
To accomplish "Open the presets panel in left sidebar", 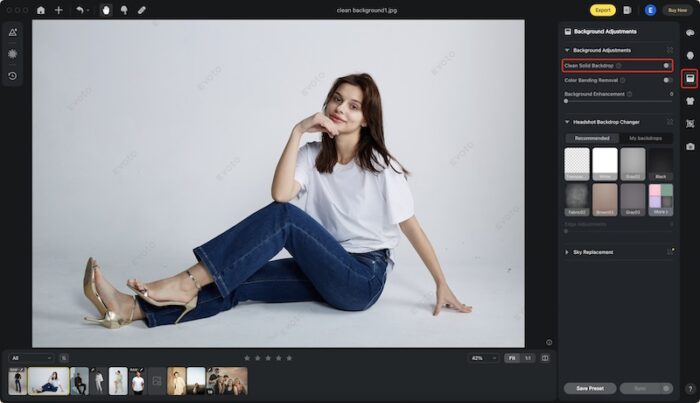I will click(x=12, y=32).
